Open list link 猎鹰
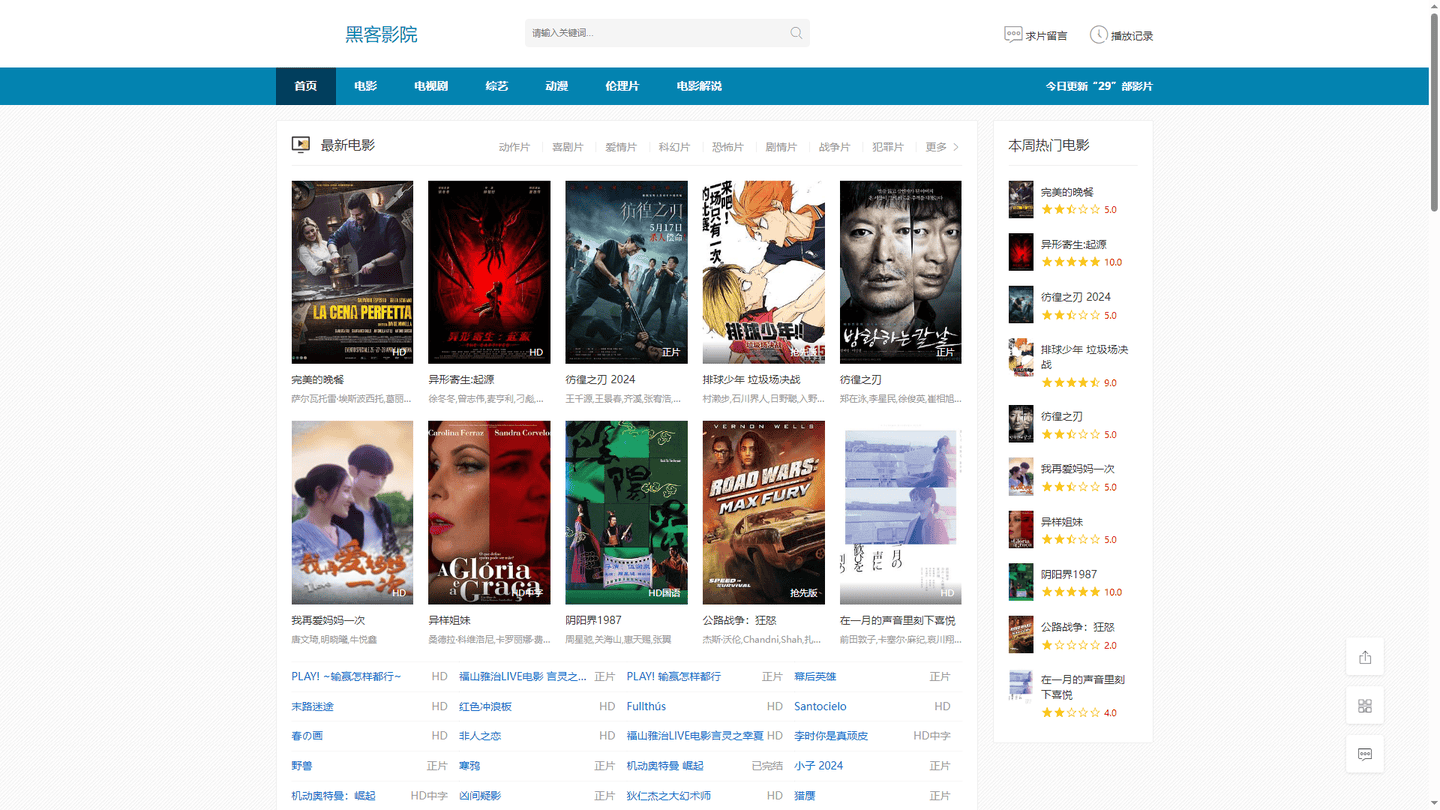The width and height of the screenshot is (1440, 810). [x=805, y=796]
